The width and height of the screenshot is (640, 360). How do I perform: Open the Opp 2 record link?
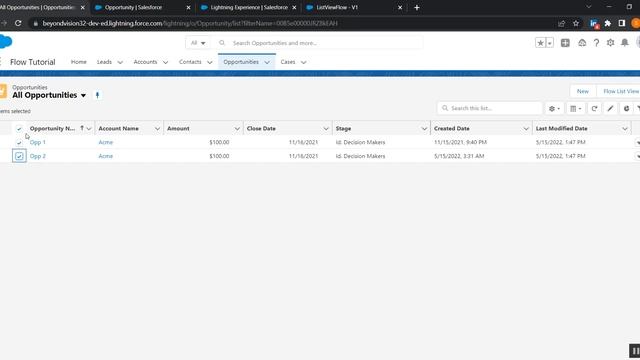tap(38, 156)
